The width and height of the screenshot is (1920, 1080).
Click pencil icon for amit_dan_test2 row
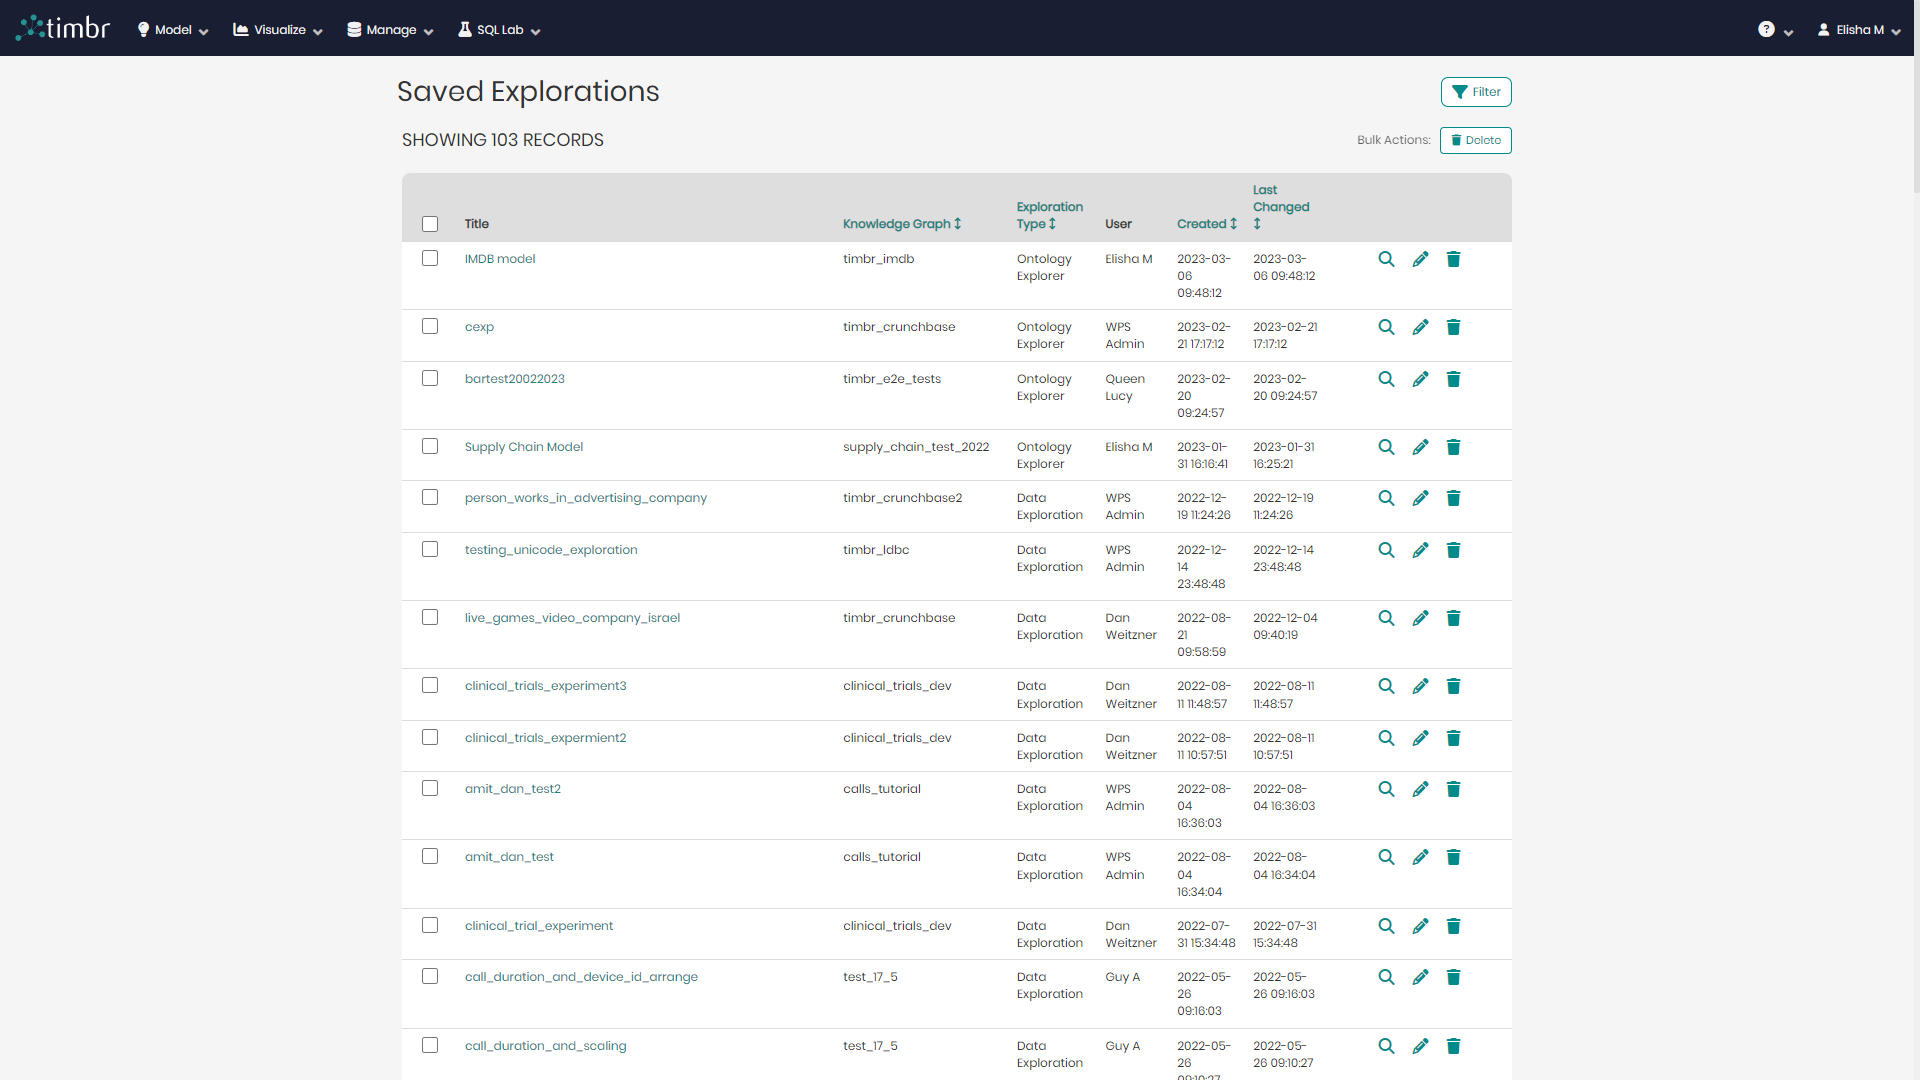click(x=1420, y=789)
